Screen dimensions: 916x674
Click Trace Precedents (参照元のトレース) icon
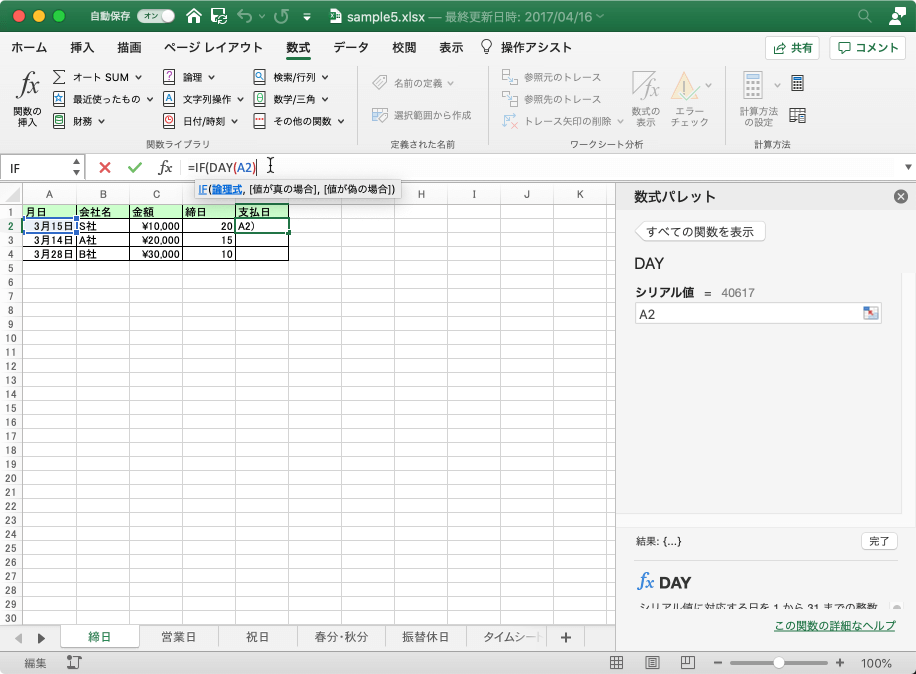(509, 77)
